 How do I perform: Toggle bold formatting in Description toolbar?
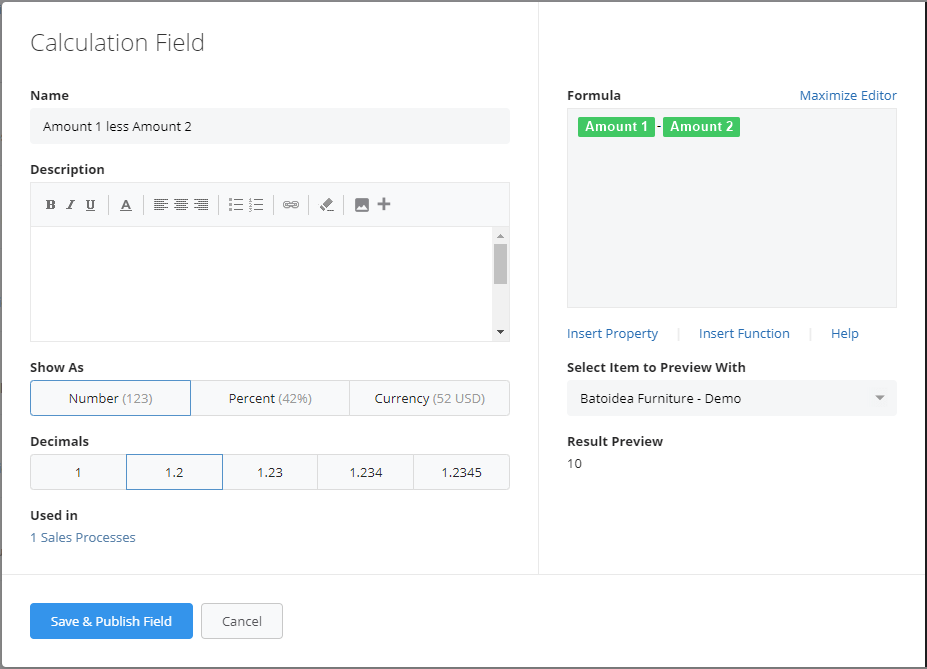[51, 204]
